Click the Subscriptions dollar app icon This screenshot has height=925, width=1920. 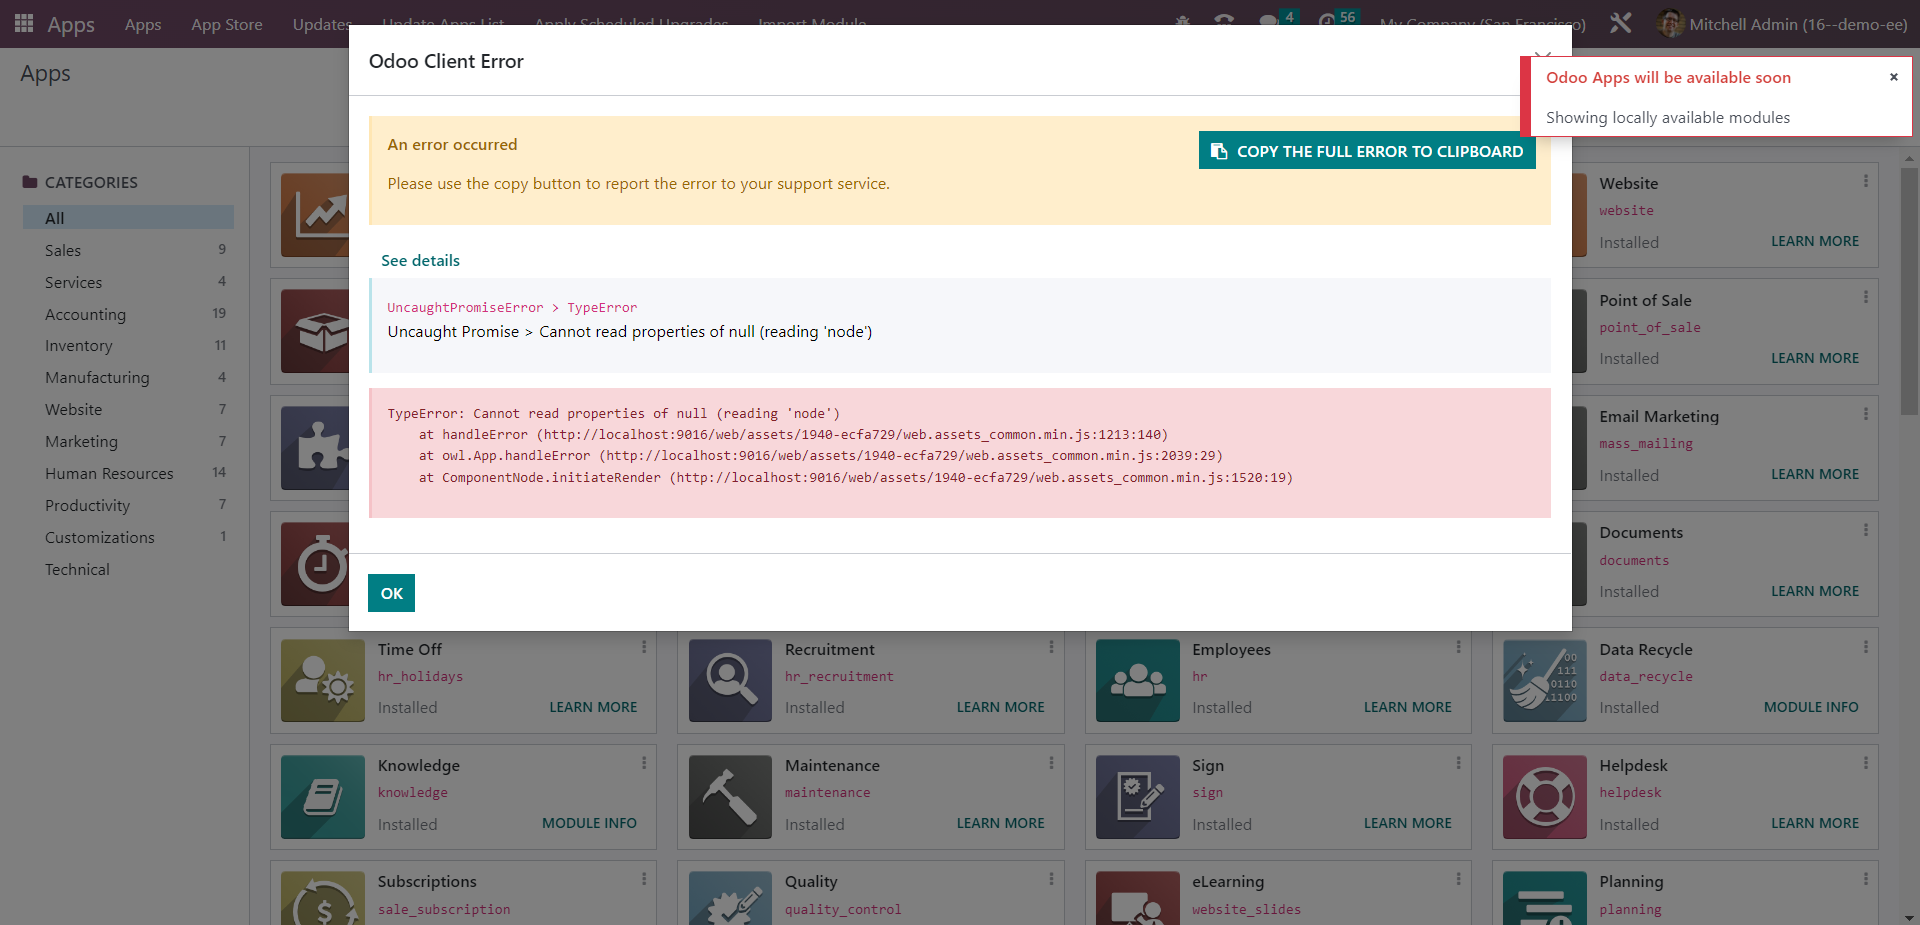pos(322,905)
